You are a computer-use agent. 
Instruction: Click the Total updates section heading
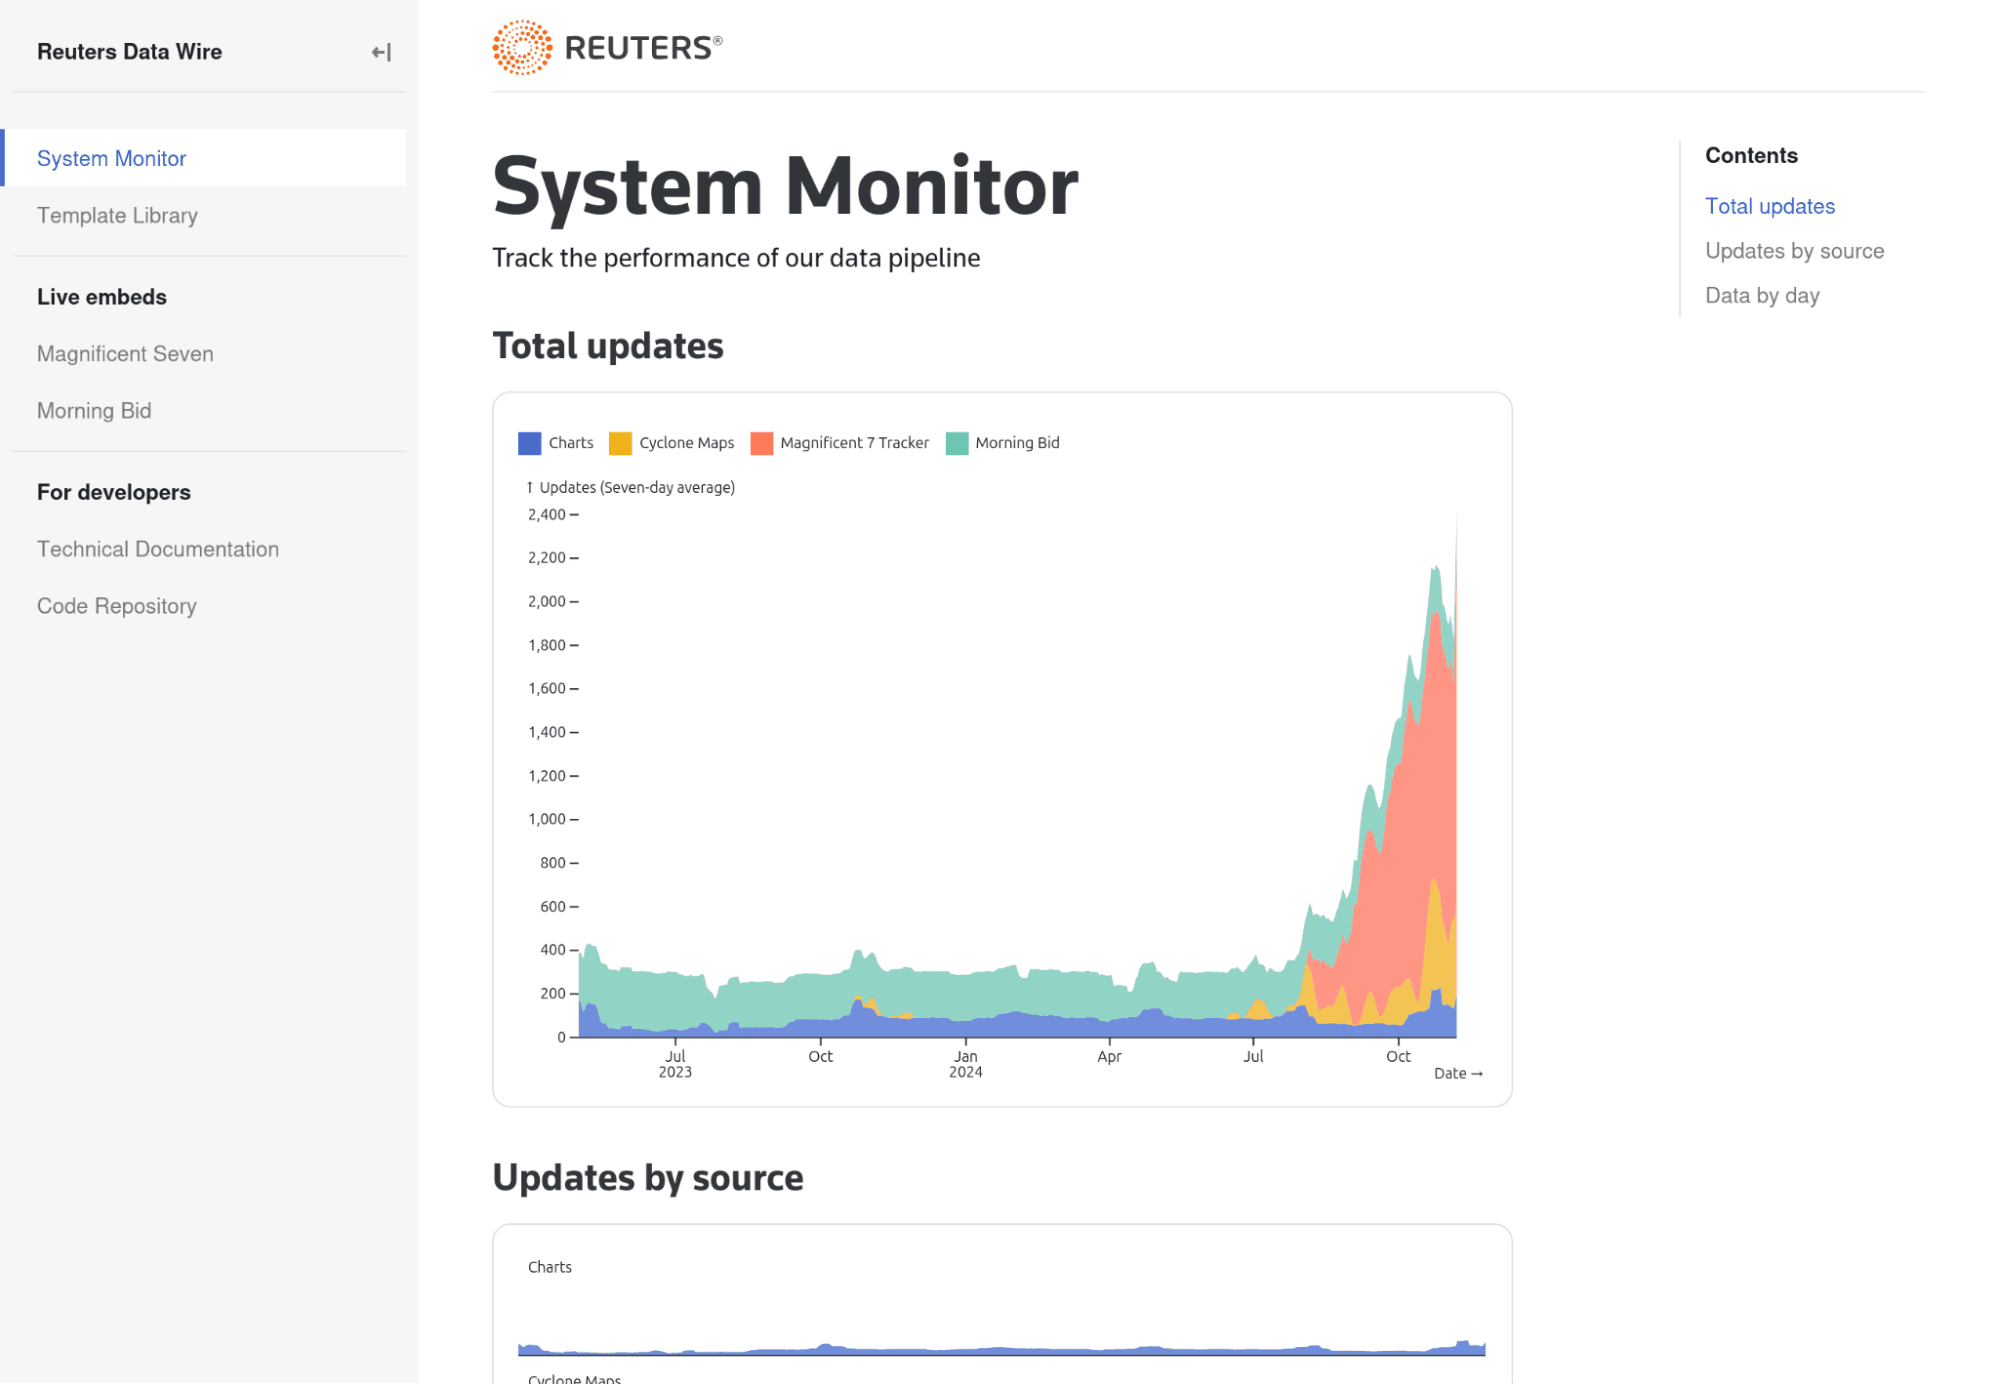click(x=608, y=345)
